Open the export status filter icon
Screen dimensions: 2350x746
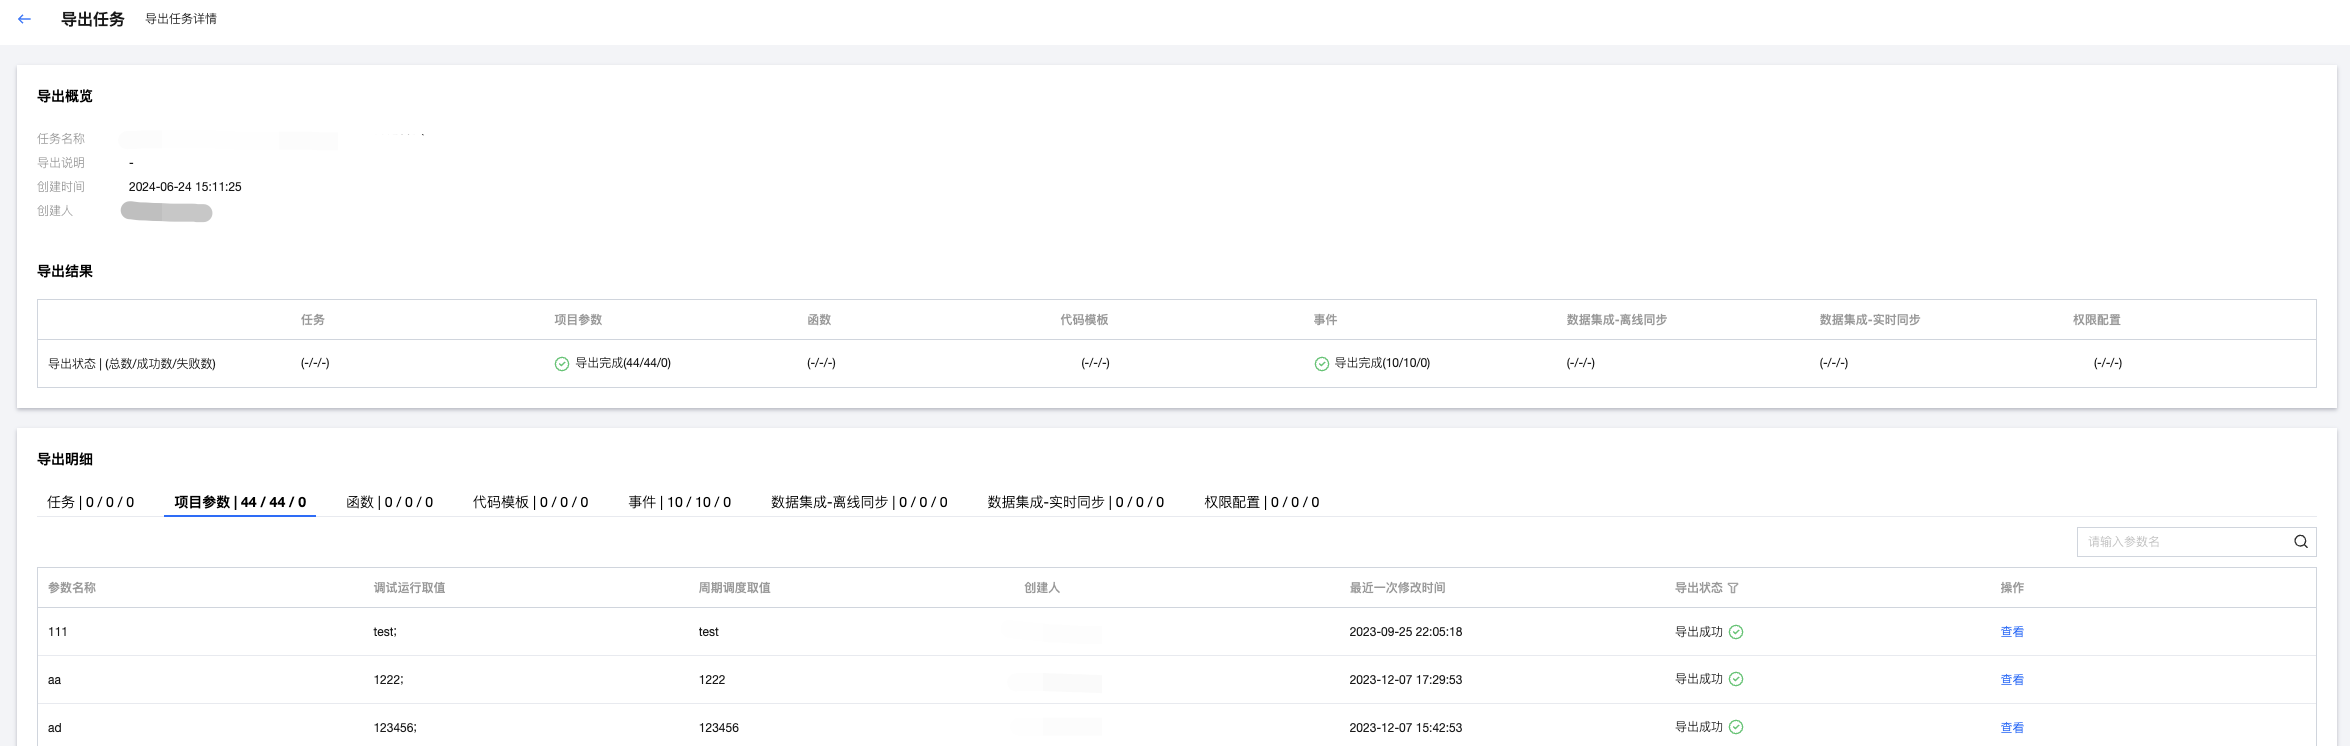pyautogui.click(x=1733, y=588)
